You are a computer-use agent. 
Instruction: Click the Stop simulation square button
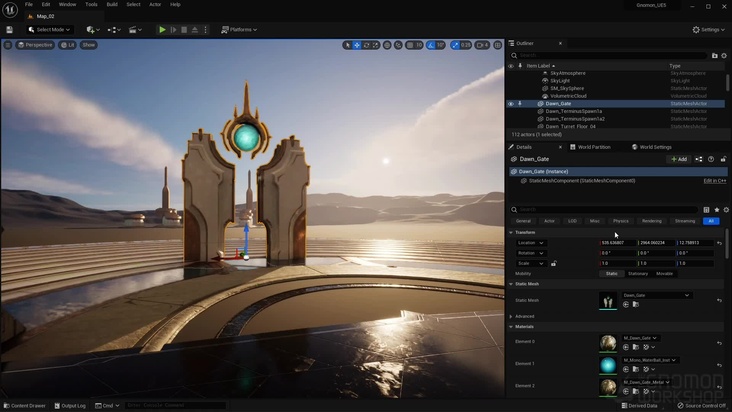184,30
